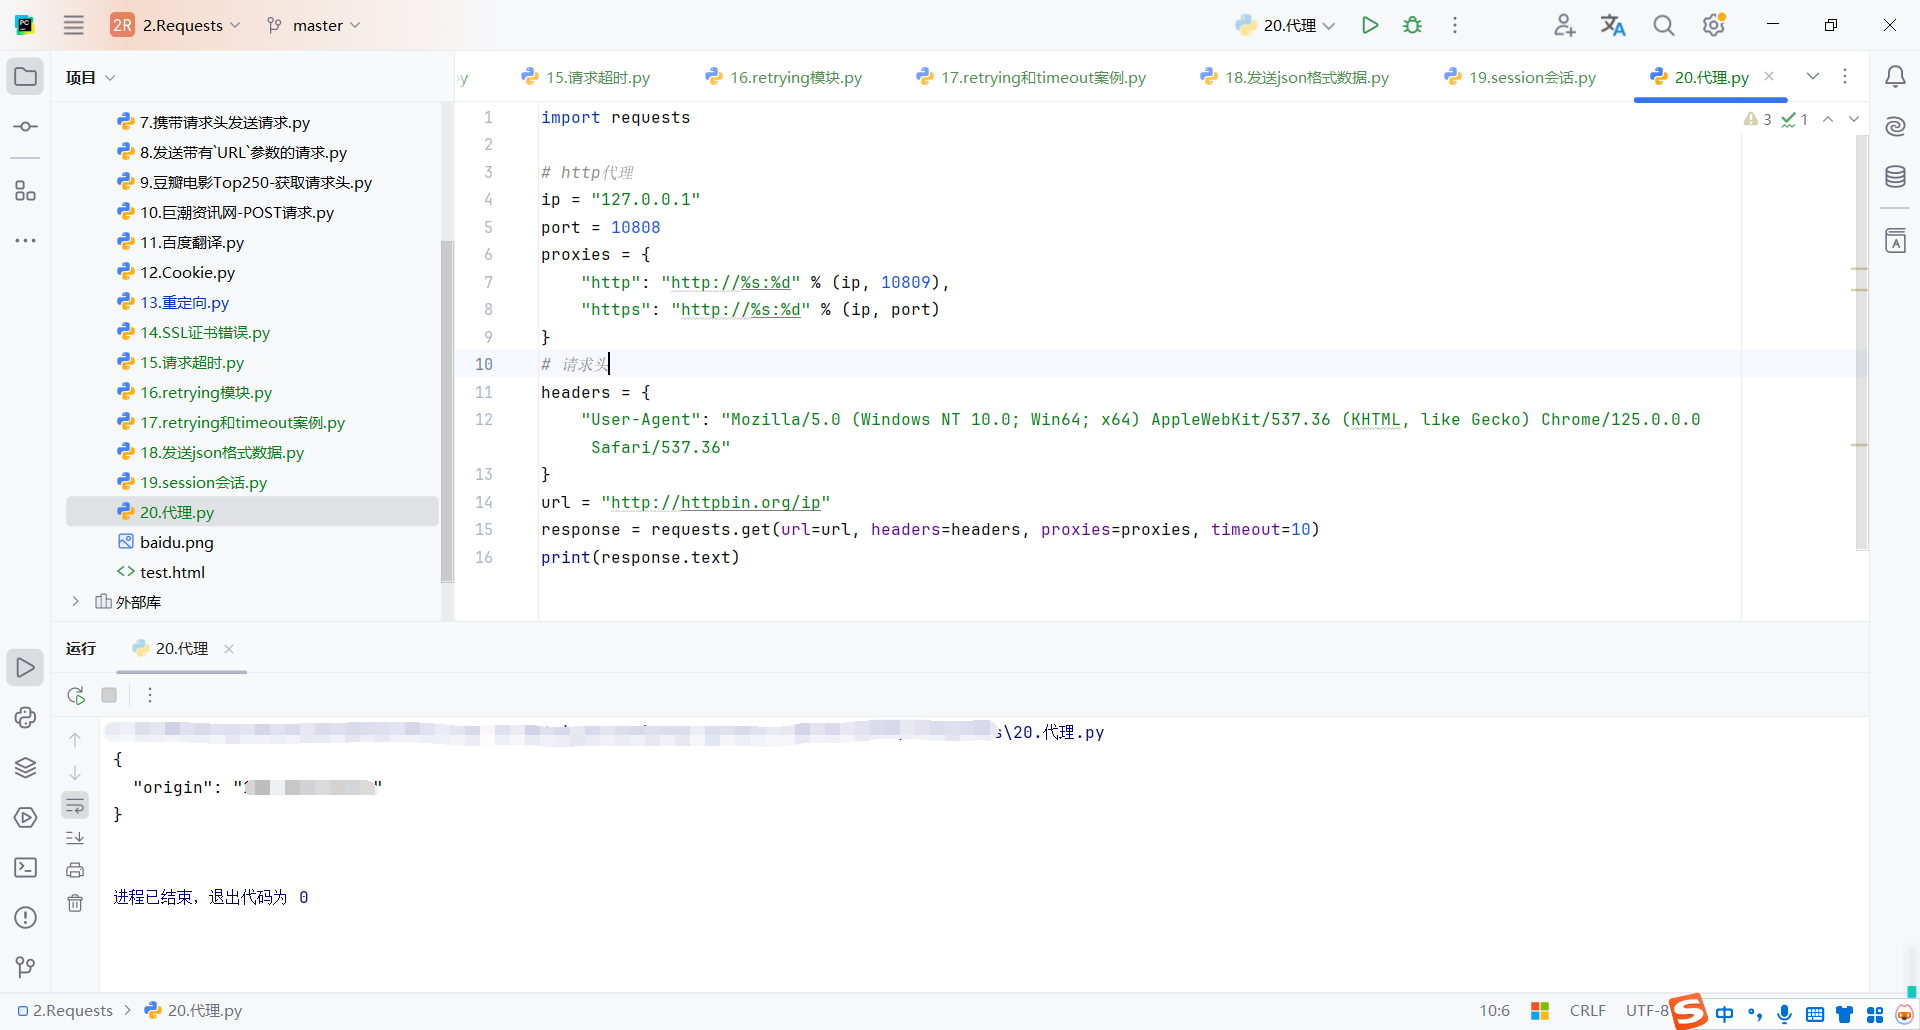This screenshot has width=1920, height=1030.
Task: Rerun the 20.代理 script
Action: pyautogui.click(x=76, y=695)
